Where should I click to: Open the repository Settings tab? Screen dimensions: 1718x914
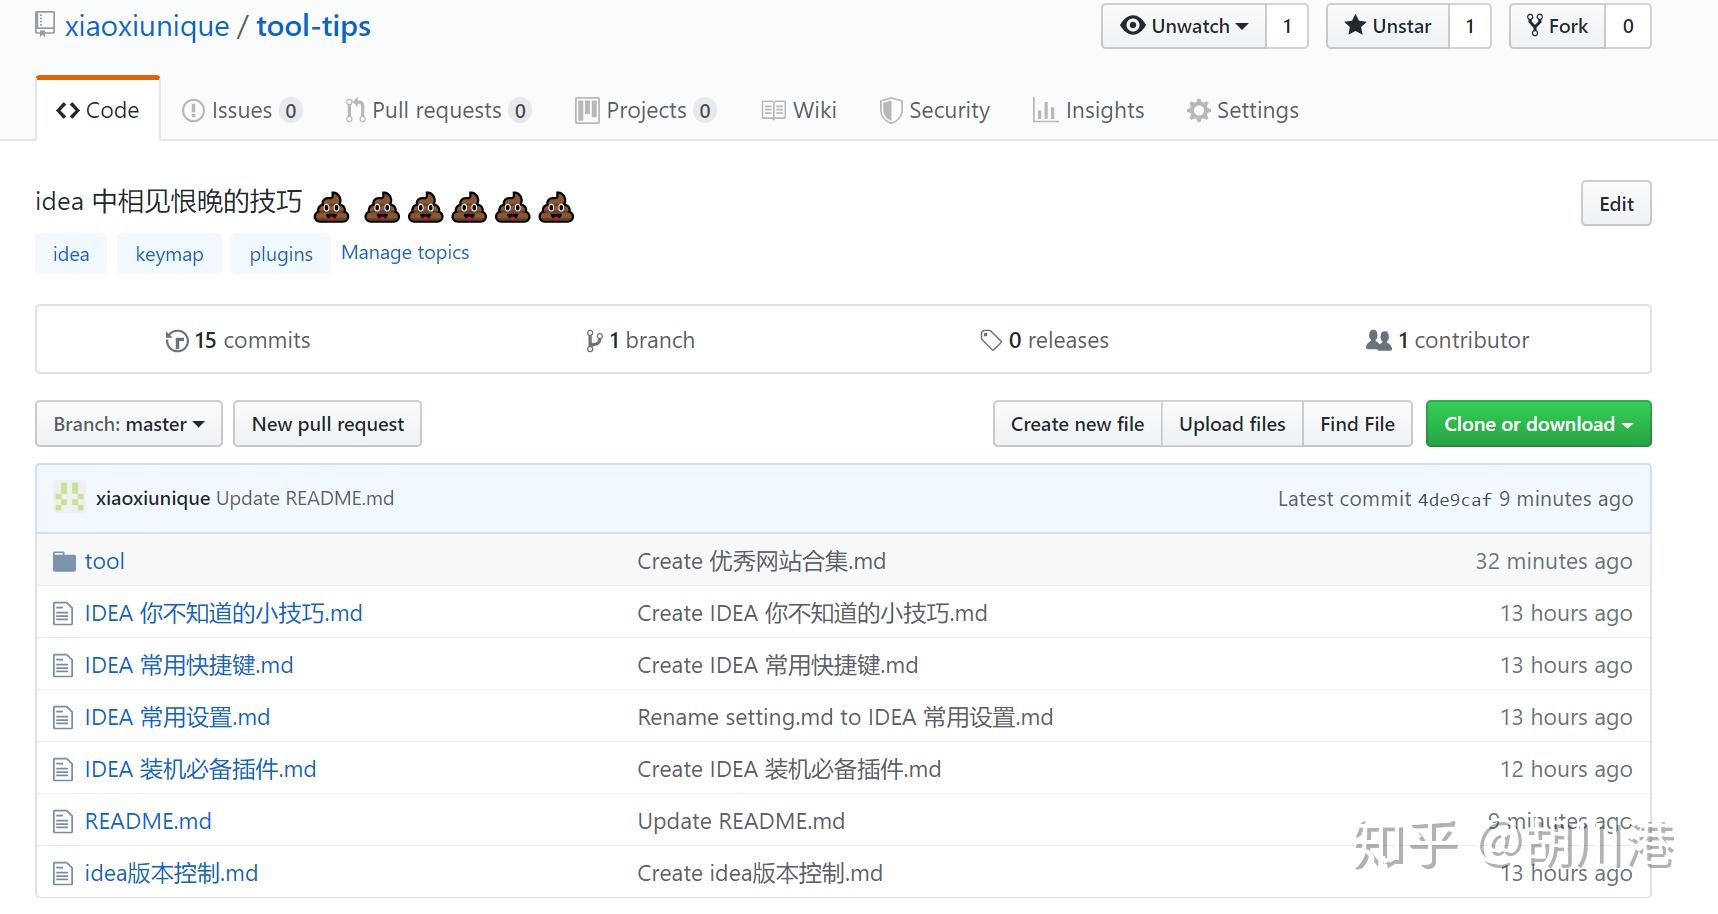pyautogui.click(x=1242, y=110)
